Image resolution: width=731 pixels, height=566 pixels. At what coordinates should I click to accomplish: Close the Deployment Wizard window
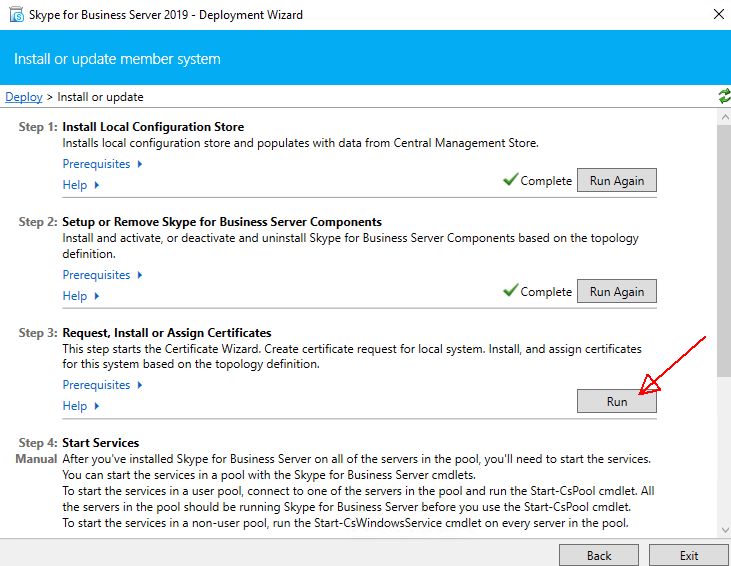coord(718,14)
